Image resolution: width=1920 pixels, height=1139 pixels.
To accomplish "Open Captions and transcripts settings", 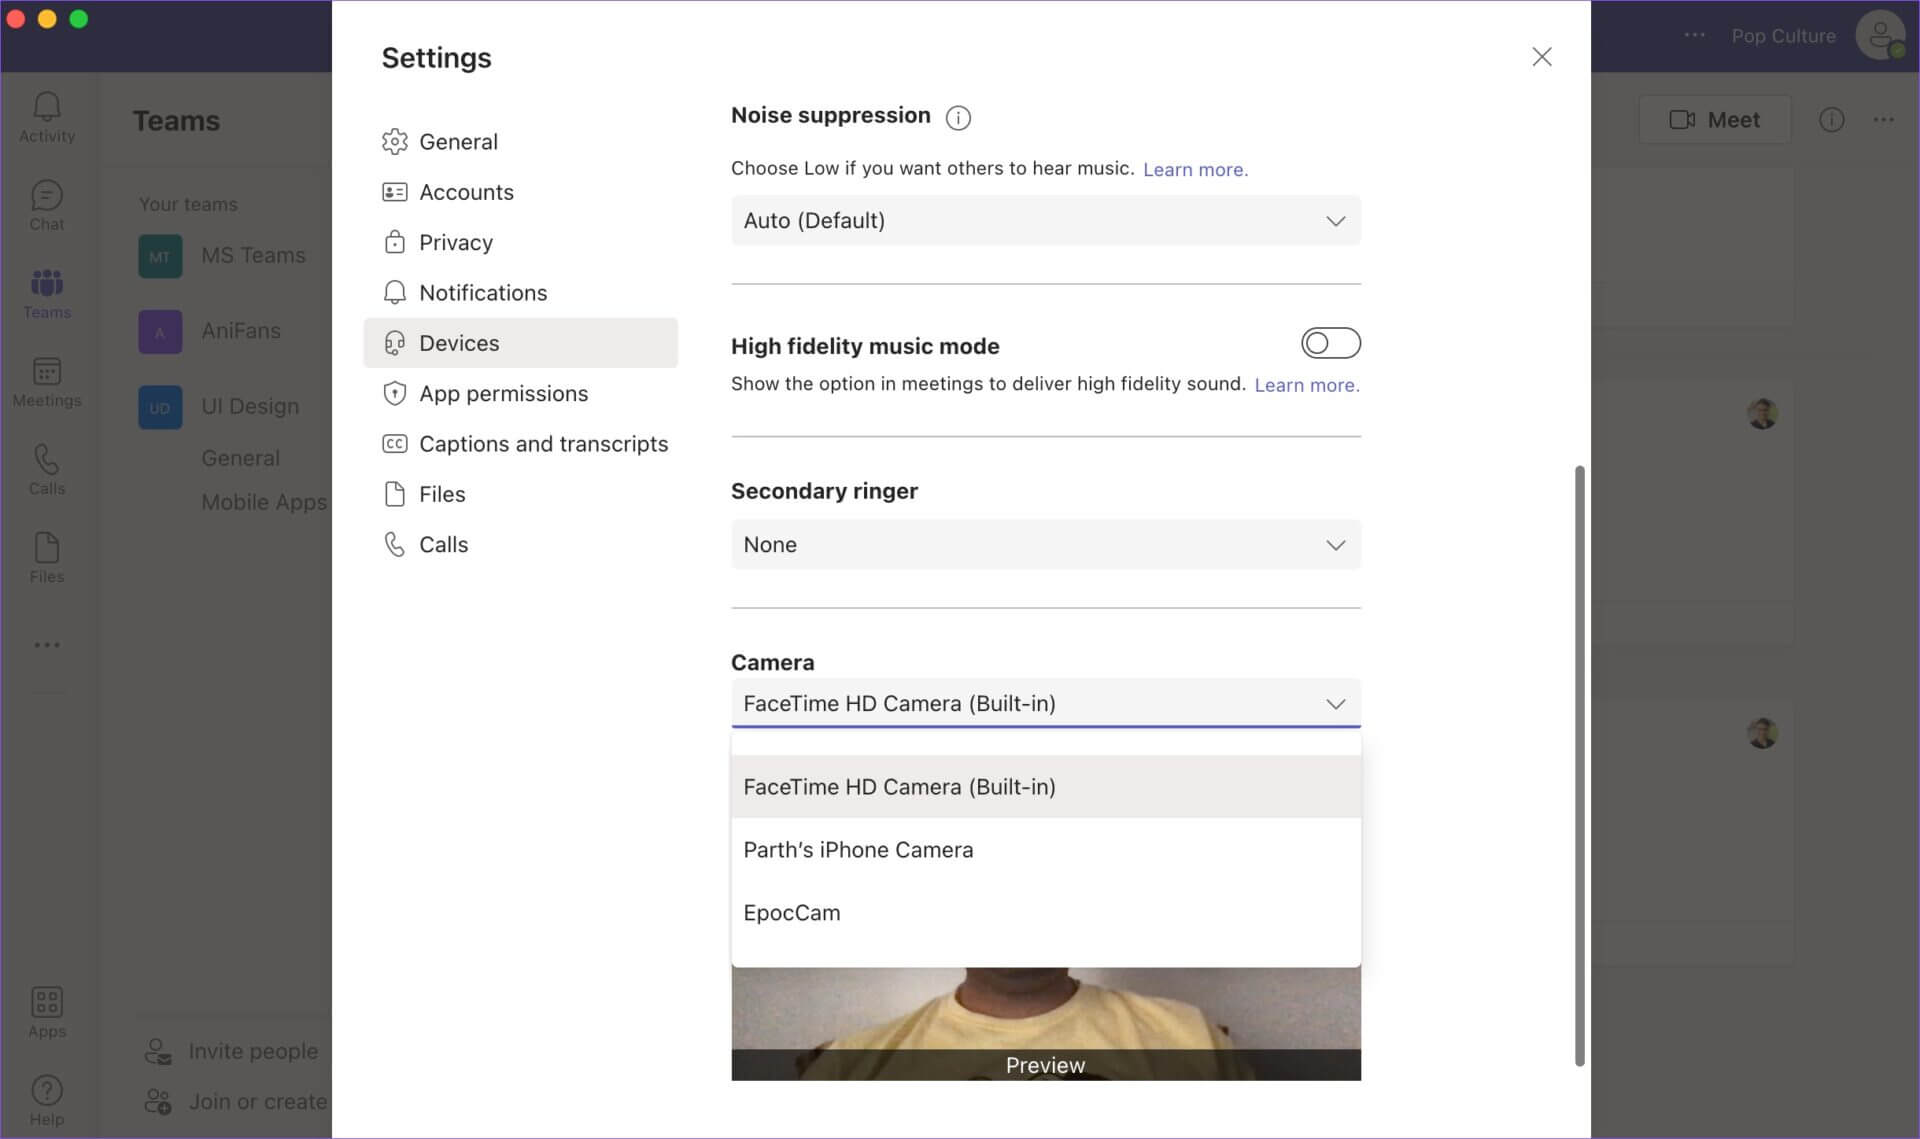I will [520, 444].
